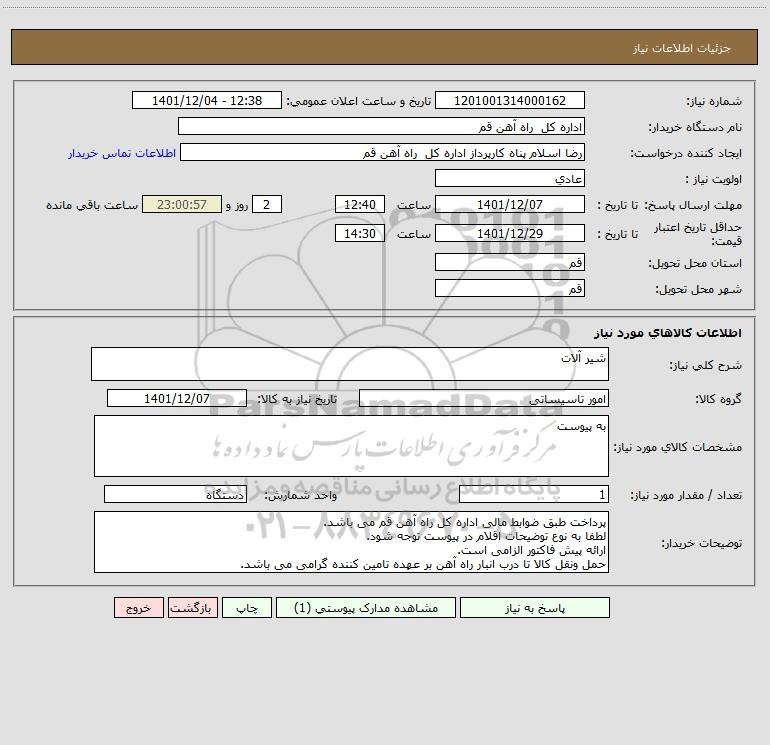Click the validity time field 14:30
The width and height of the screenshot is (770, 745).
point(359,234)
